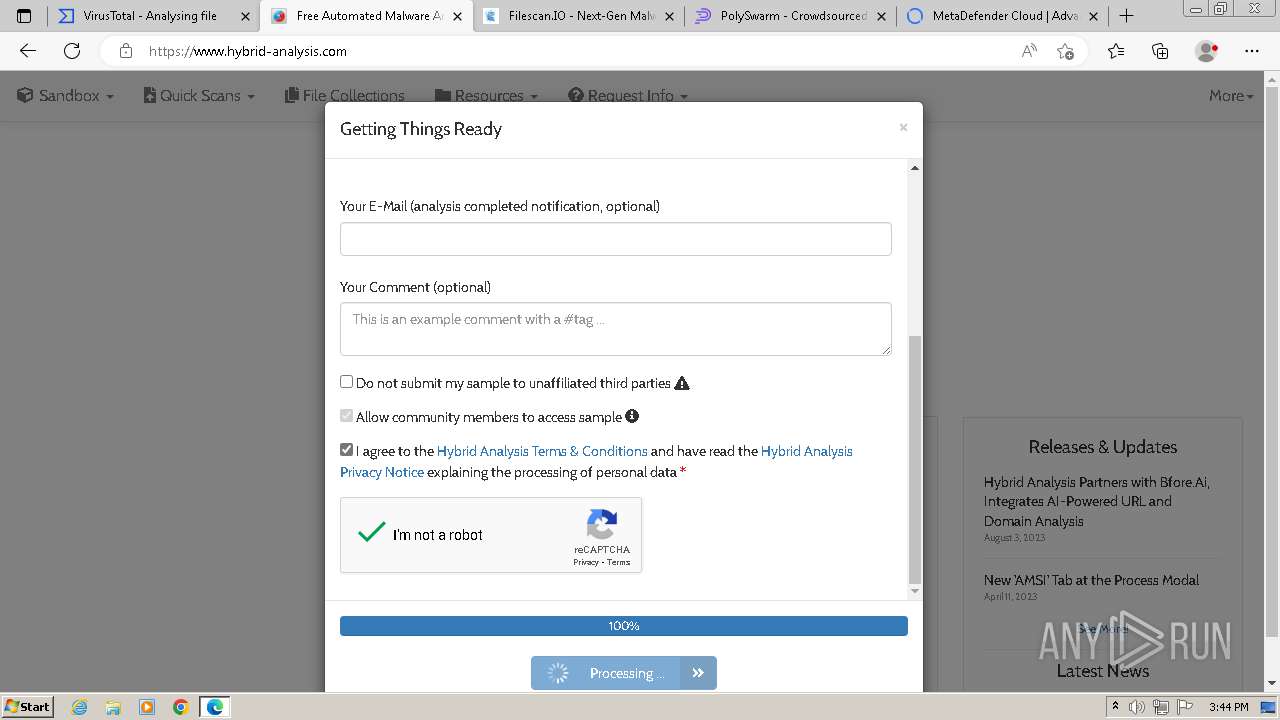Open the browser profile icon

click(x=1206, y=51)
